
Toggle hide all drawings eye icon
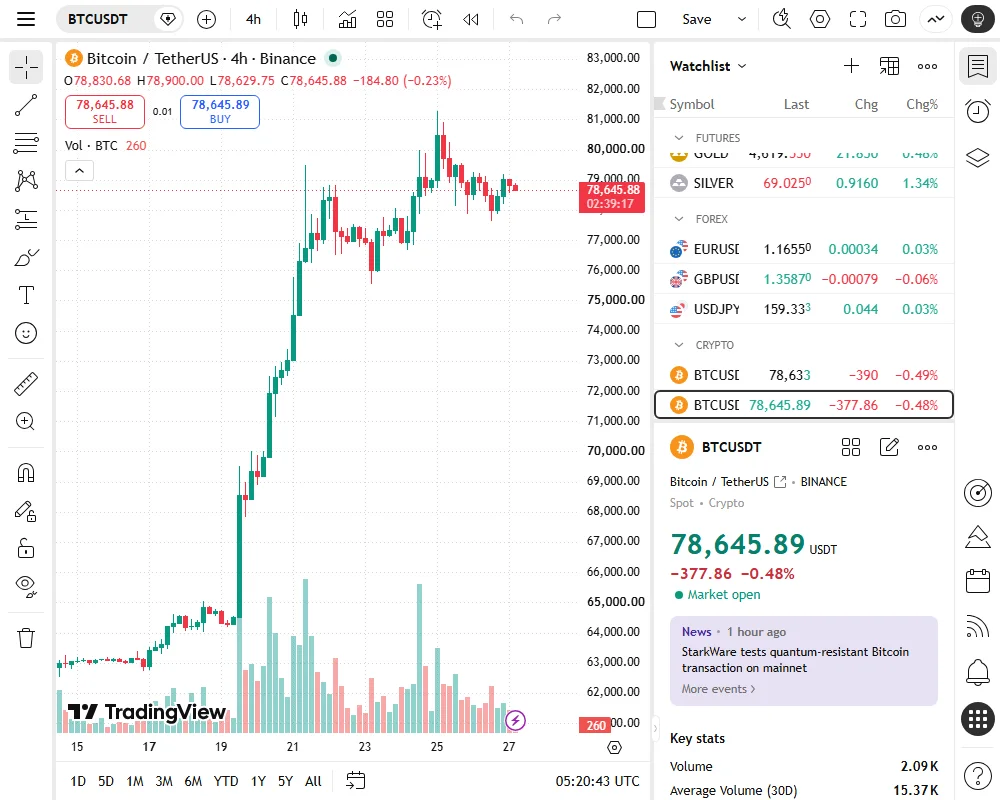(26, 586)
